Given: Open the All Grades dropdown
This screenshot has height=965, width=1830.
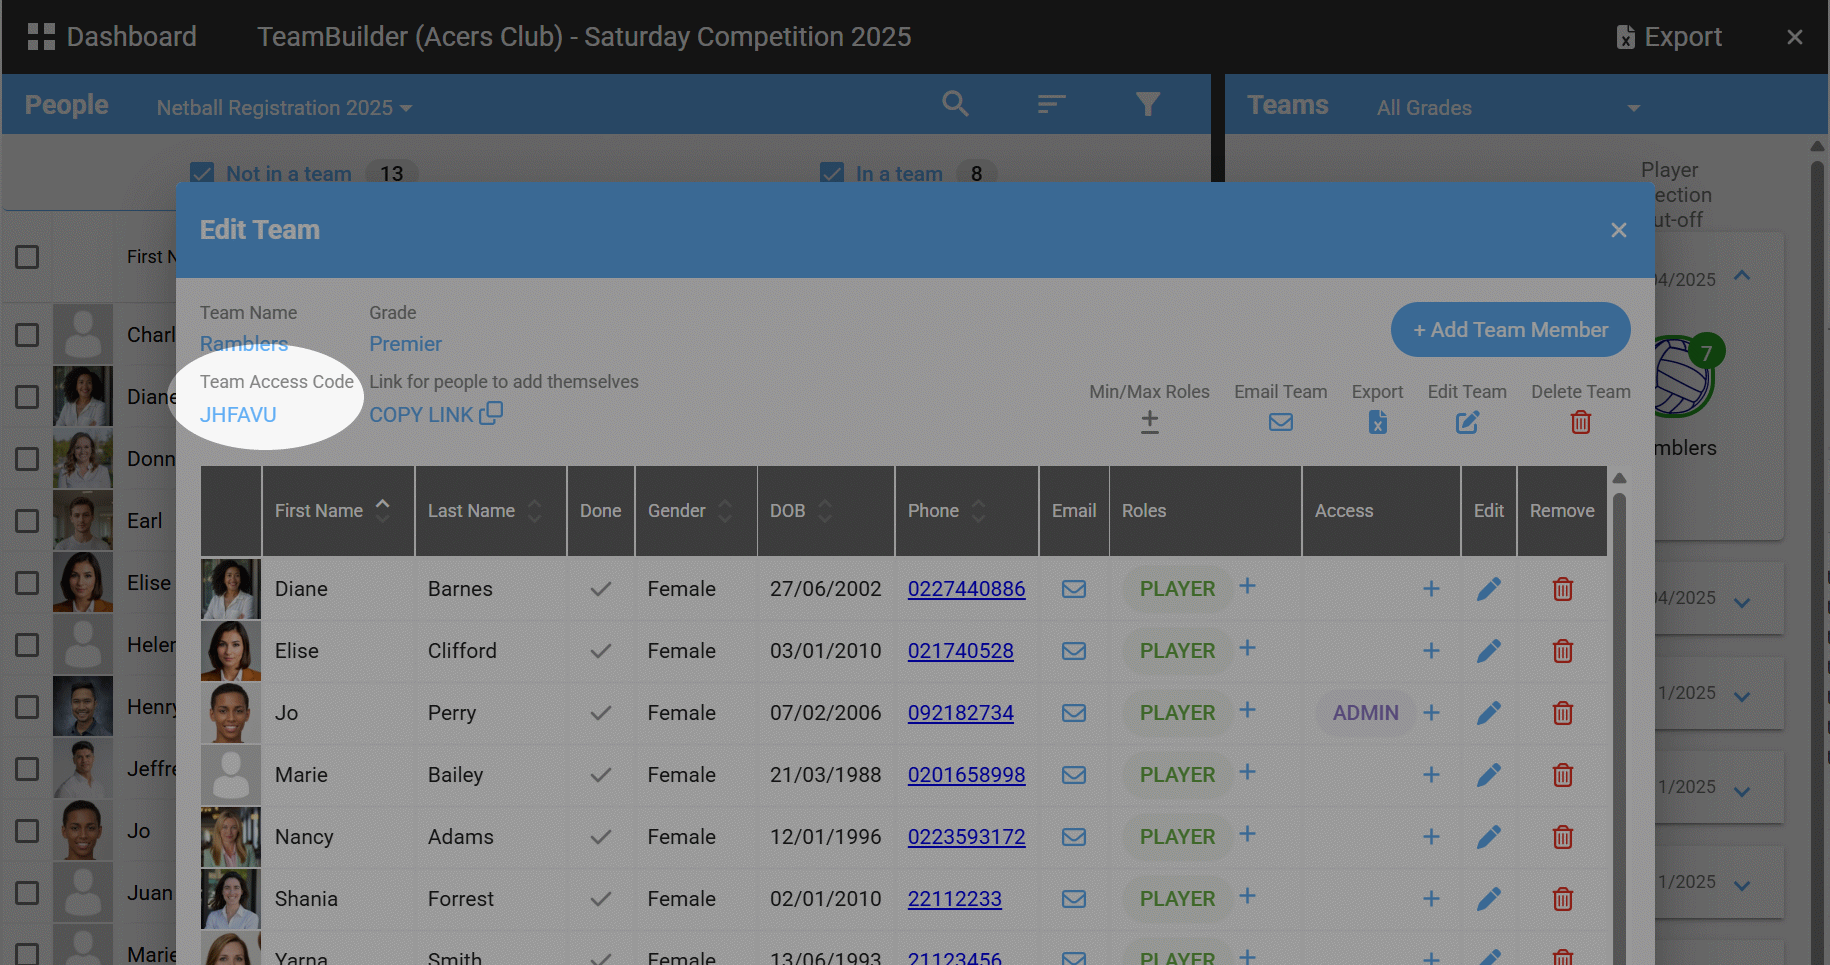Looking at the screenshot, I should tap(1507, 108).
